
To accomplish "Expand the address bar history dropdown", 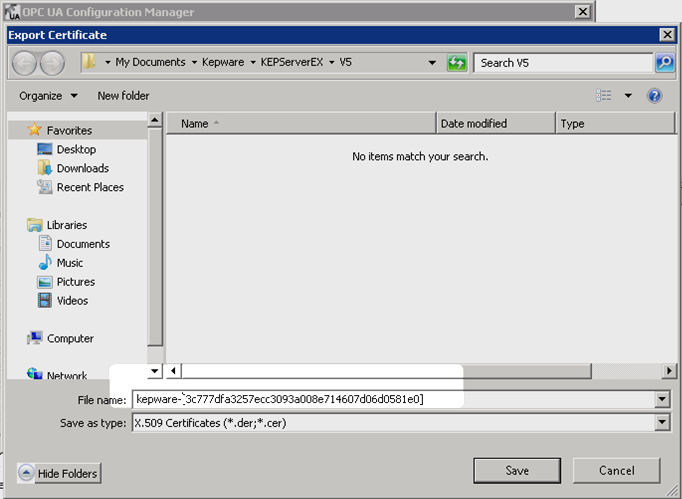I will pyautogui.click(x=432, y=63).
